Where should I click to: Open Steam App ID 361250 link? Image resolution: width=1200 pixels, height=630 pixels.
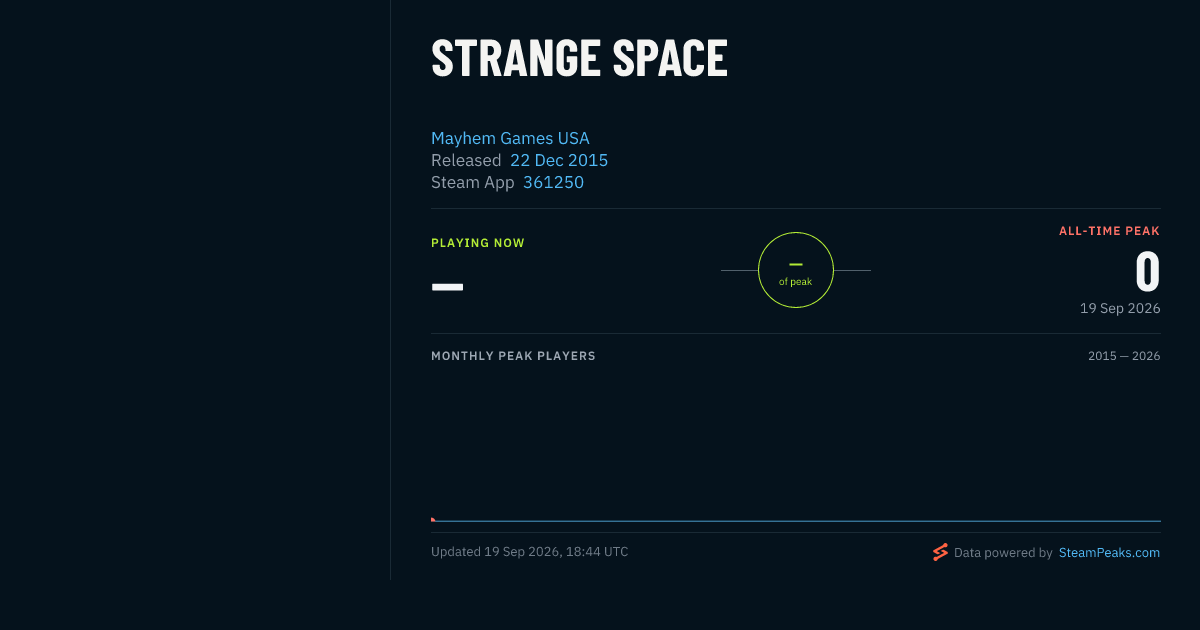[x=553, y=182]
